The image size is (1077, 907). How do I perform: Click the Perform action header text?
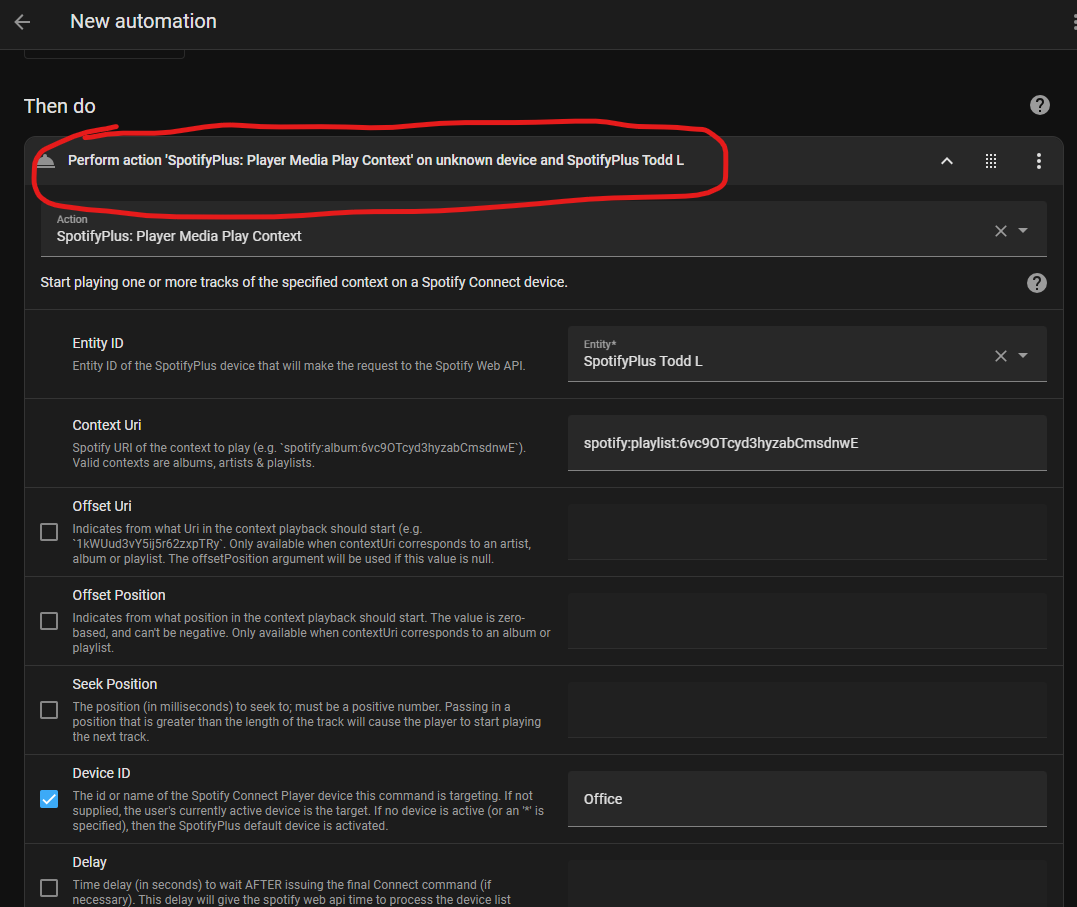click(376, 160)
